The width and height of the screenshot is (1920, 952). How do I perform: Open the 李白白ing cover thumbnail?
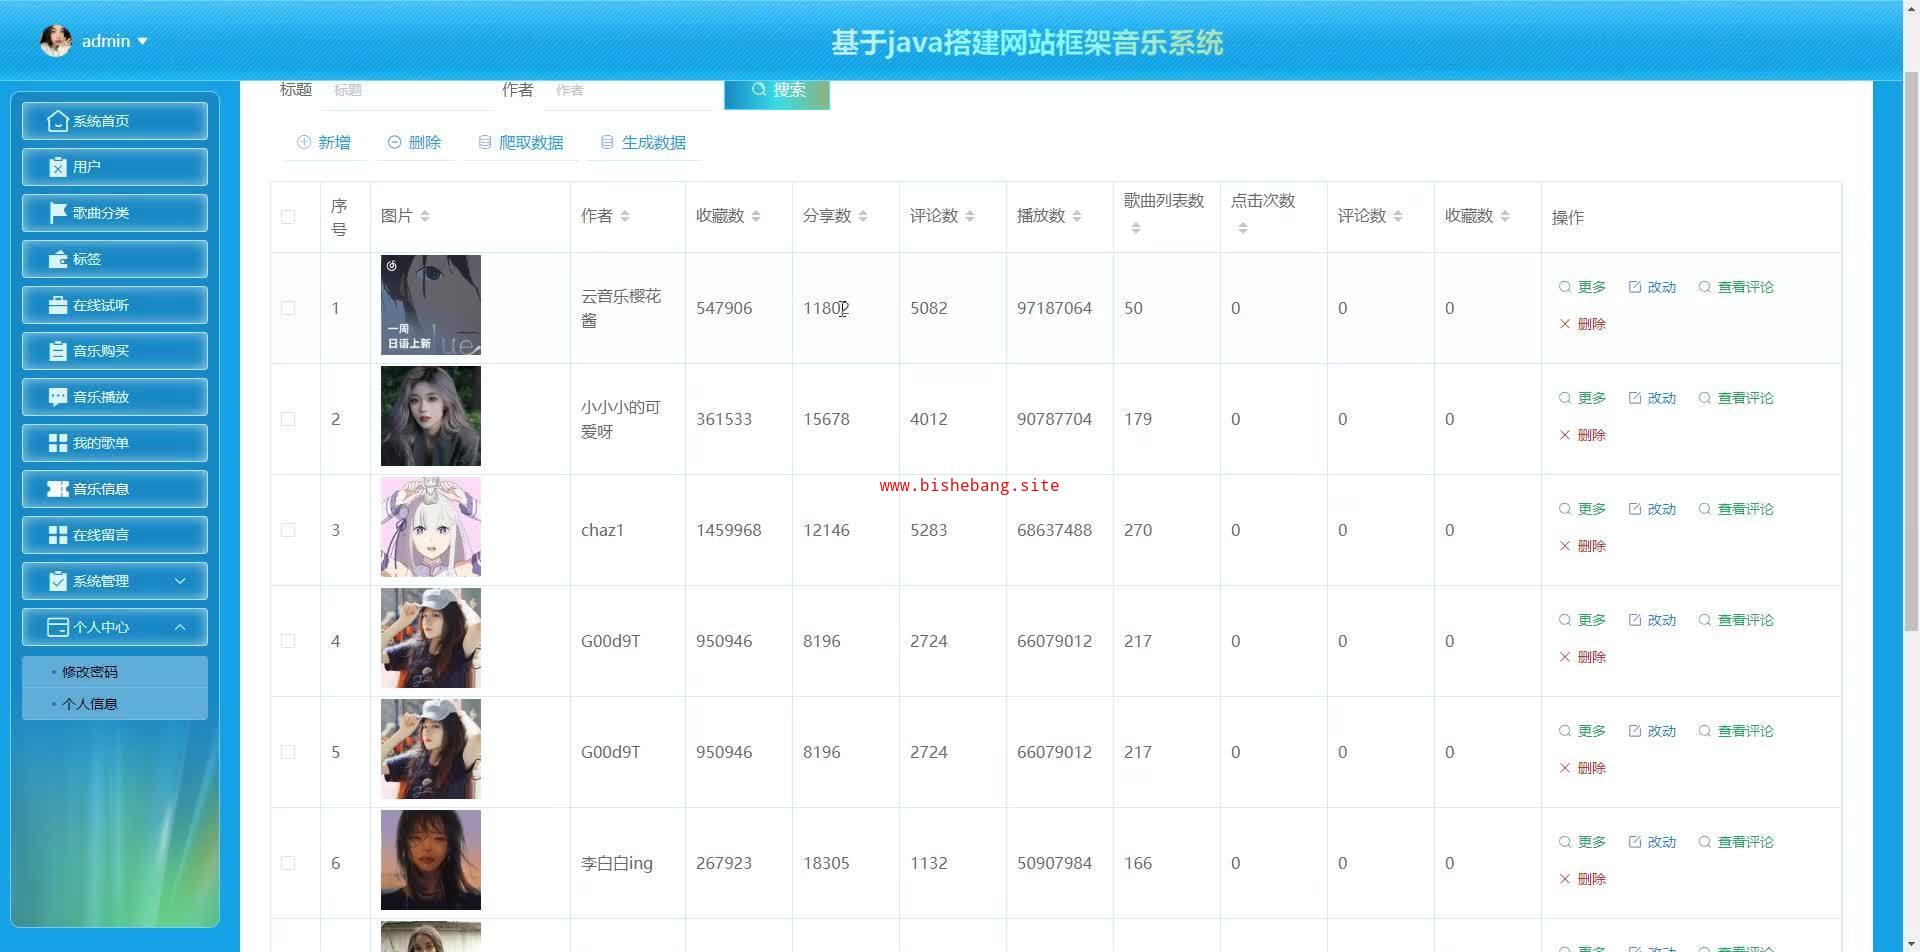tap(431, 860)
